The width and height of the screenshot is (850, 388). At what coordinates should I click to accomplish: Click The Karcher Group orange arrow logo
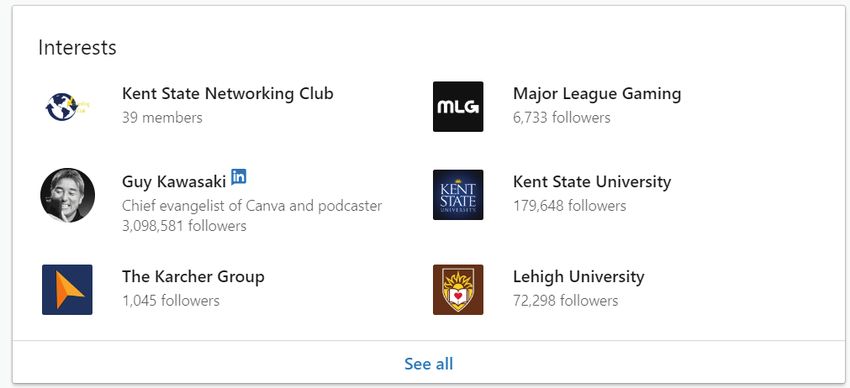(67, 290)
